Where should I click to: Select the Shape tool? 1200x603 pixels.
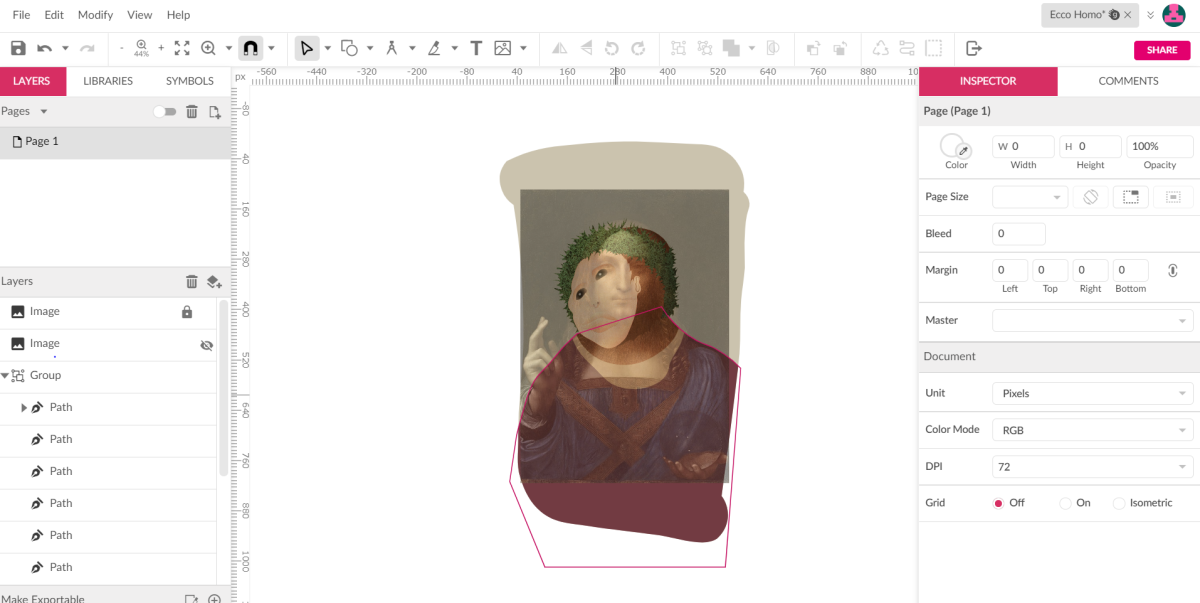pyautogui.click(x=349, y=48)
